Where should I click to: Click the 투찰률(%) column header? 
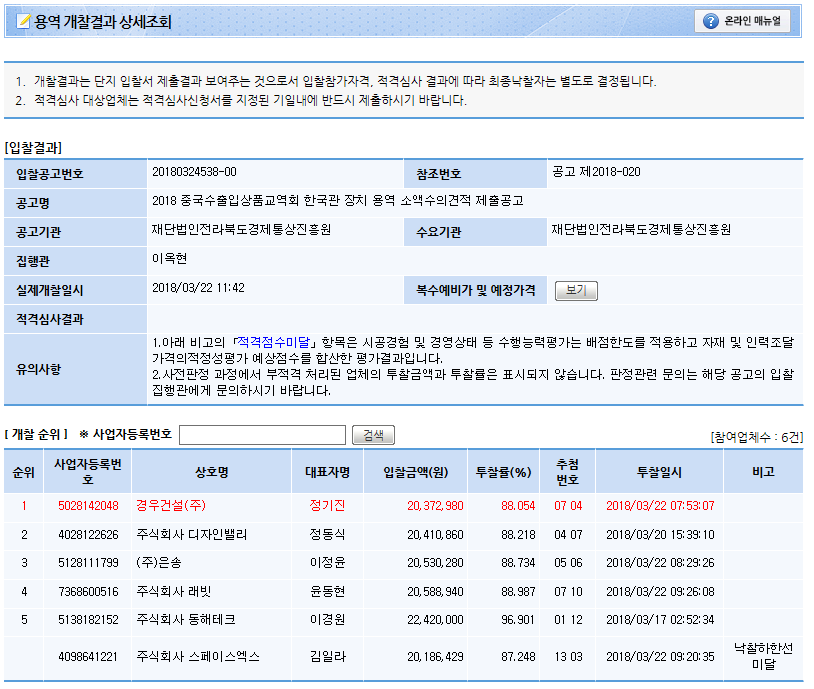click(503, 472)
